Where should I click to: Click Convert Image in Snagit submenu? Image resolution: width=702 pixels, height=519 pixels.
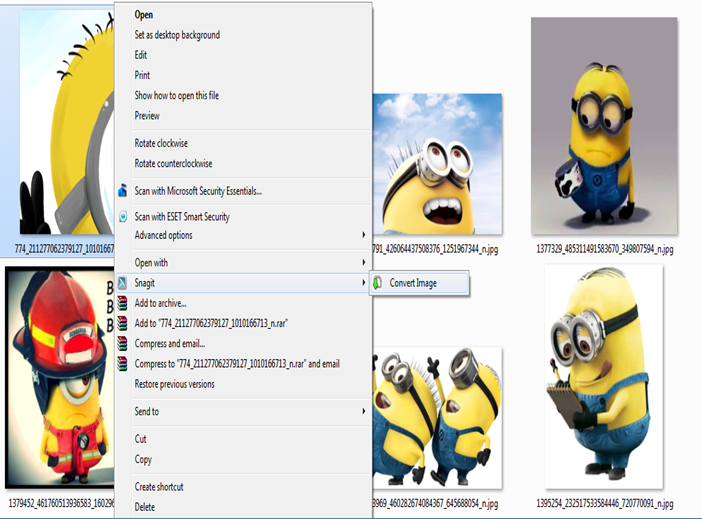pos(413,283)
